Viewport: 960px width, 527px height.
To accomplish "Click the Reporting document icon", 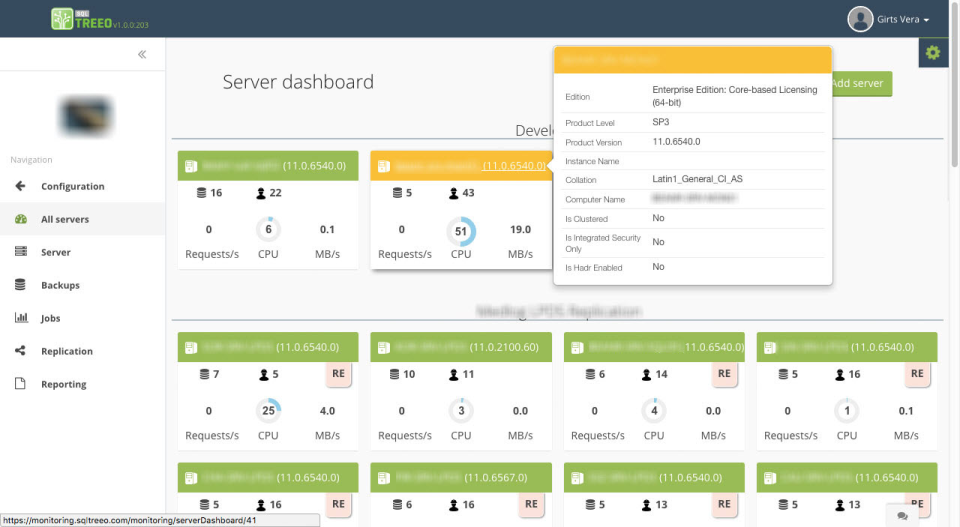I will pyautogui.click(x=20, y=383).
